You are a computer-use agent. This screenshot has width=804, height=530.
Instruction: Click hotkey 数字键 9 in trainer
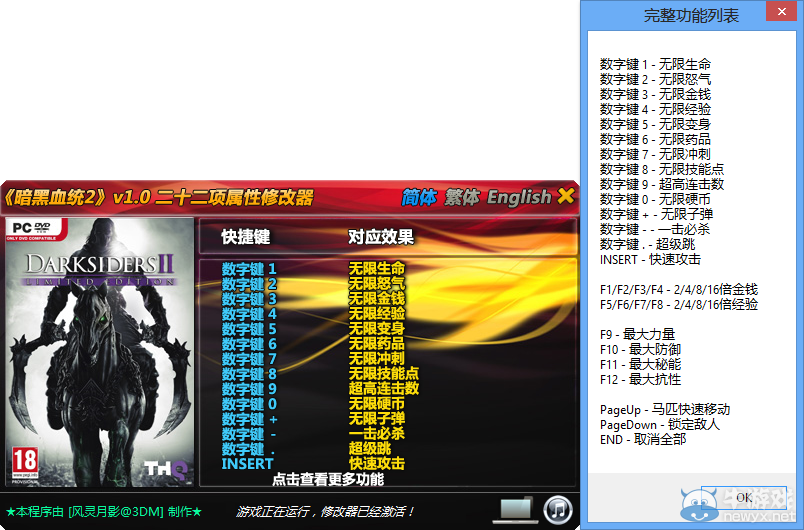pos(249,388)
